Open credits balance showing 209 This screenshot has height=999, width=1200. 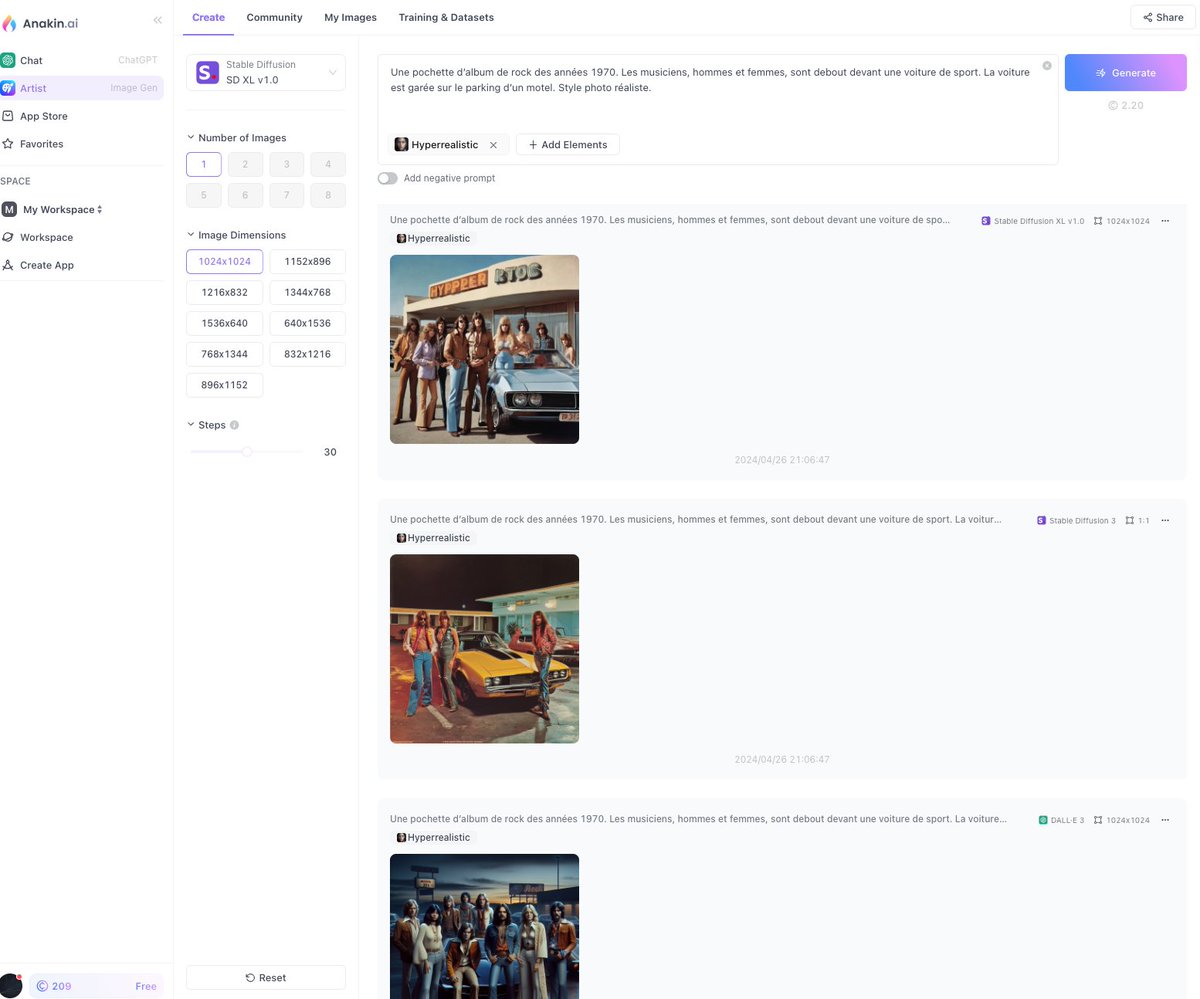(x=53, y=986)
